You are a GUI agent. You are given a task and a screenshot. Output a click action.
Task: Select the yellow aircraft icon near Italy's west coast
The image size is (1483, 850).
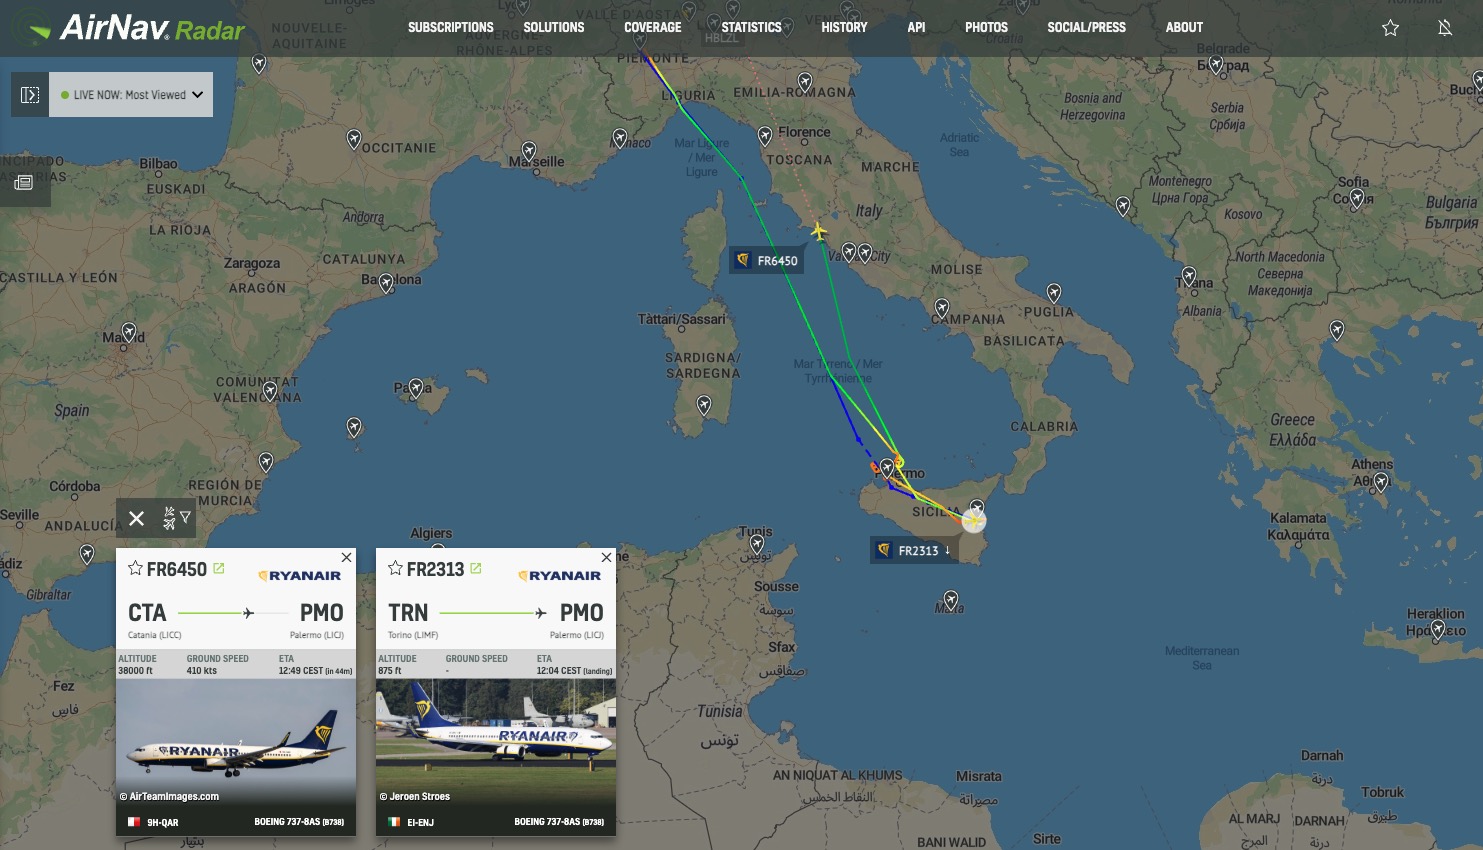pyautogui.click(x=818, y=232)
